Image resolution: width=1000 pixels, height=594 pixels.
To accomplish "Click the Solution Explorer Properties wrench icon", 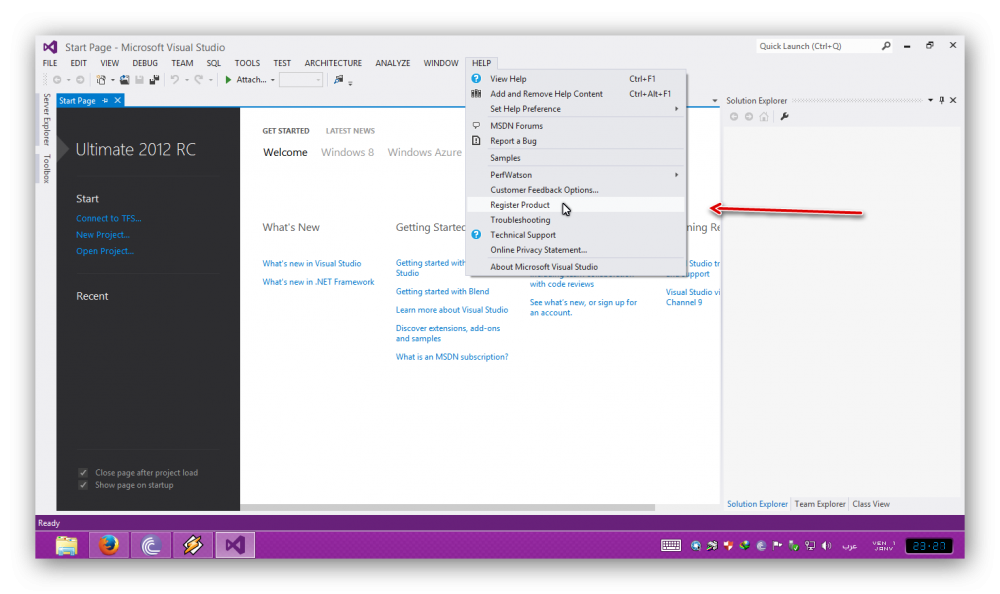I will [784, 117].
